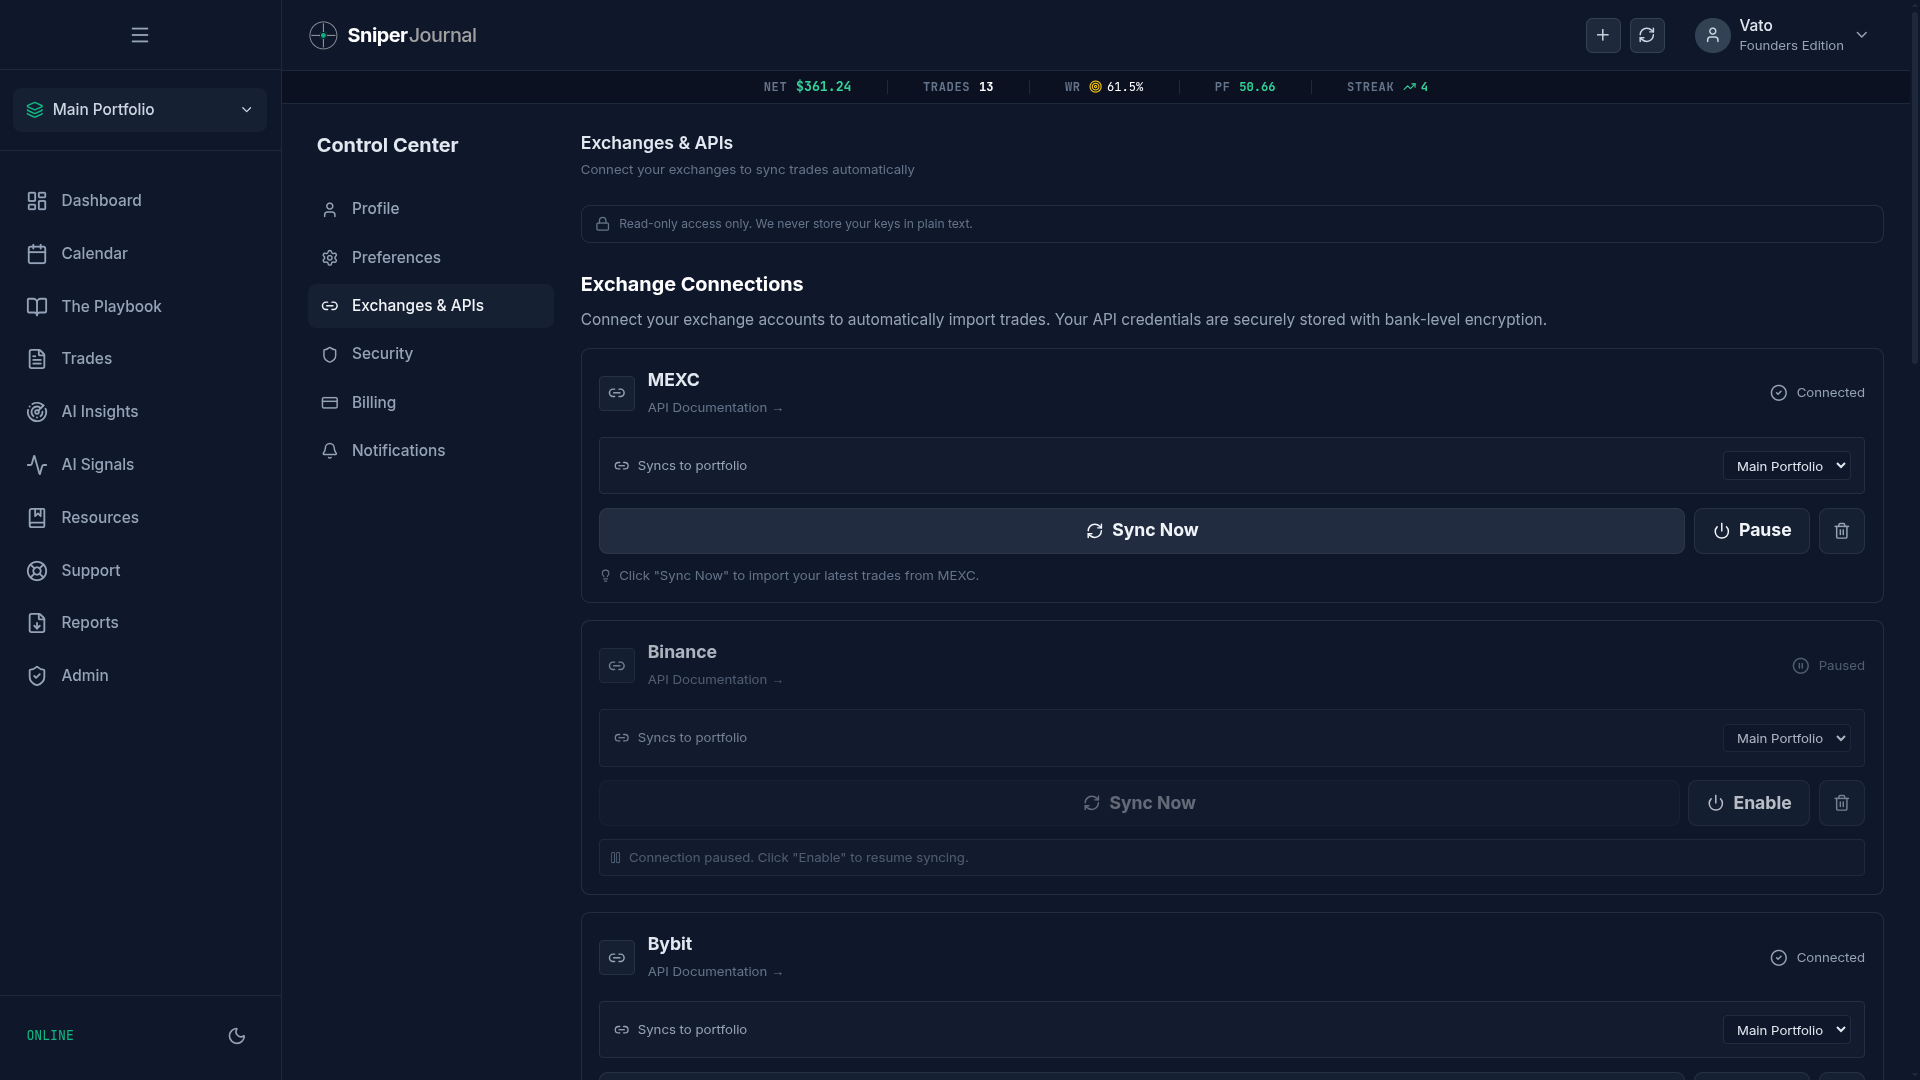1920x1080 pixels.
Task: Open Binance Syncs to portfolio dropdown
Action: click(x=1786, y=738)
